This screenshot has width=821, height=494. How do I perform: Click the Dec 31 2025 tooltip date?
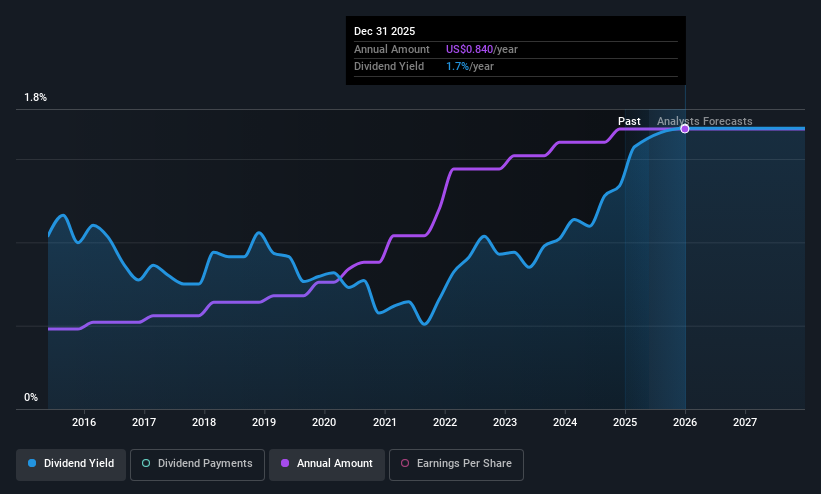[384, 31]
